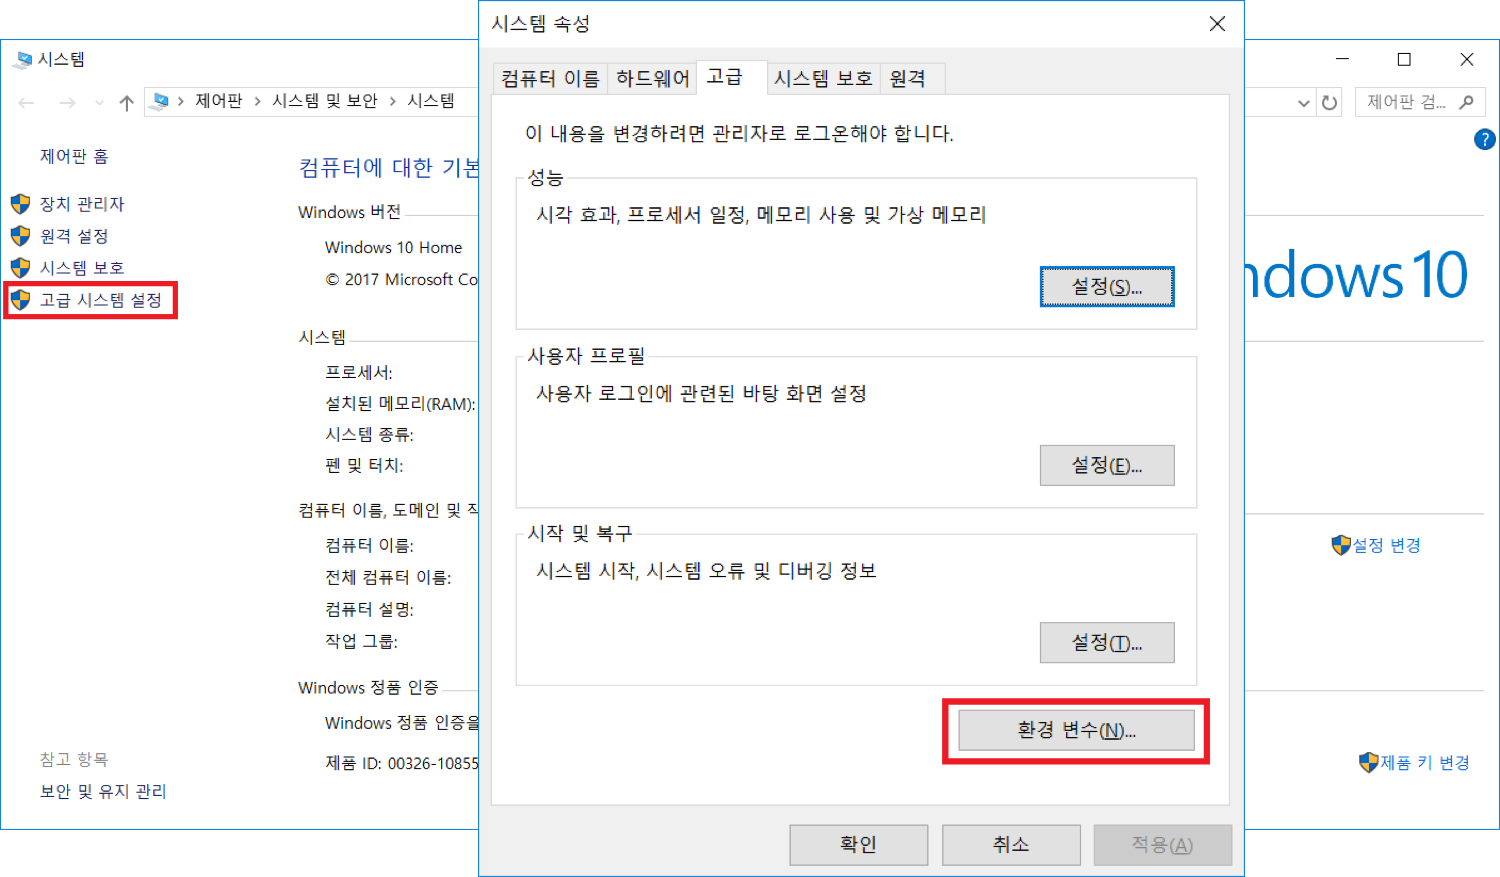The width and height of the screenshot is (1500, 877).
Task: Go to 제어판 홈
Action: pos(74,156)
